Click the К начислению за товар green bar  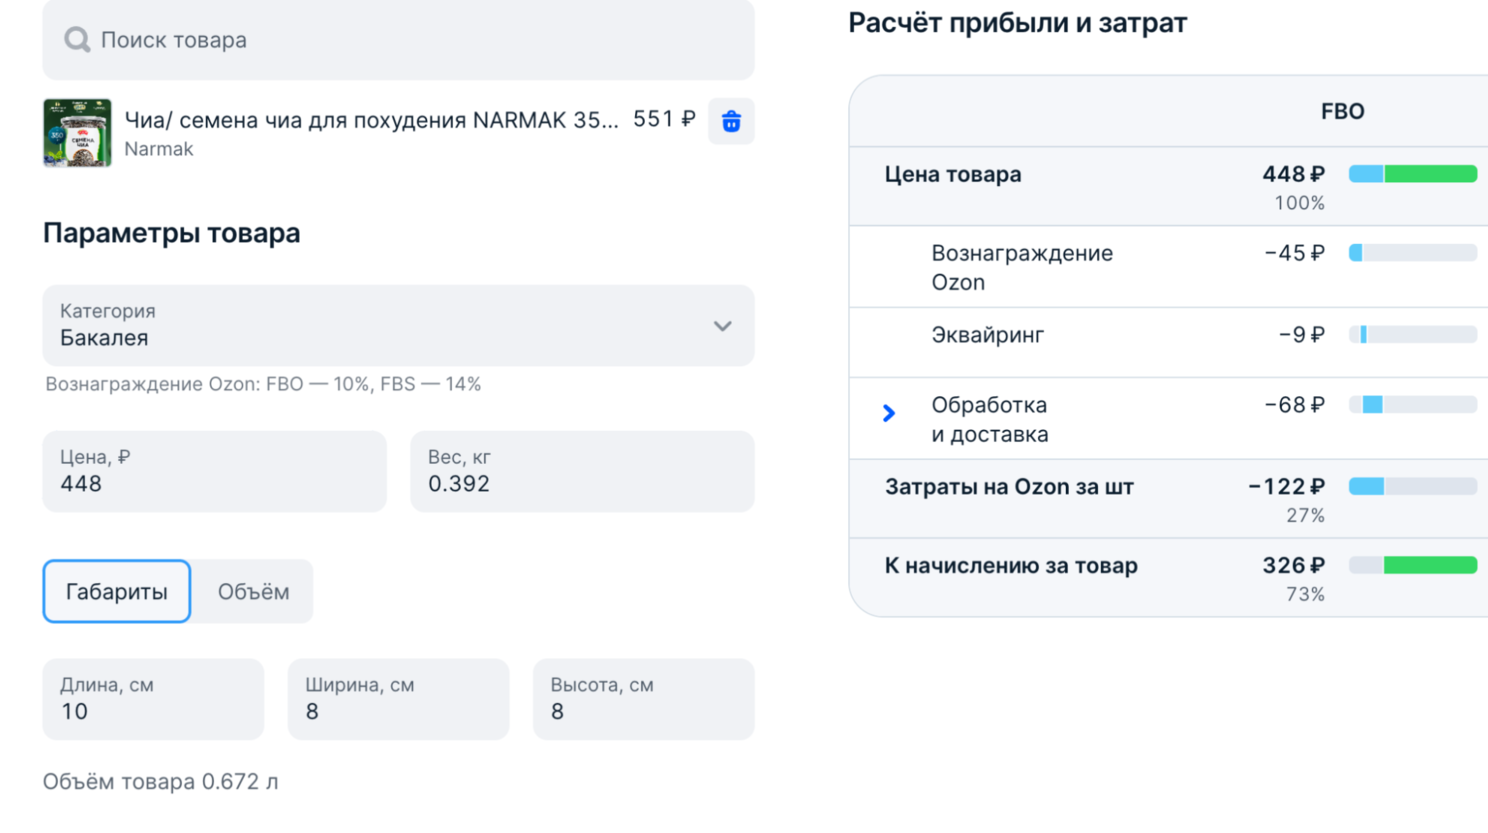tap(1430, 566)
